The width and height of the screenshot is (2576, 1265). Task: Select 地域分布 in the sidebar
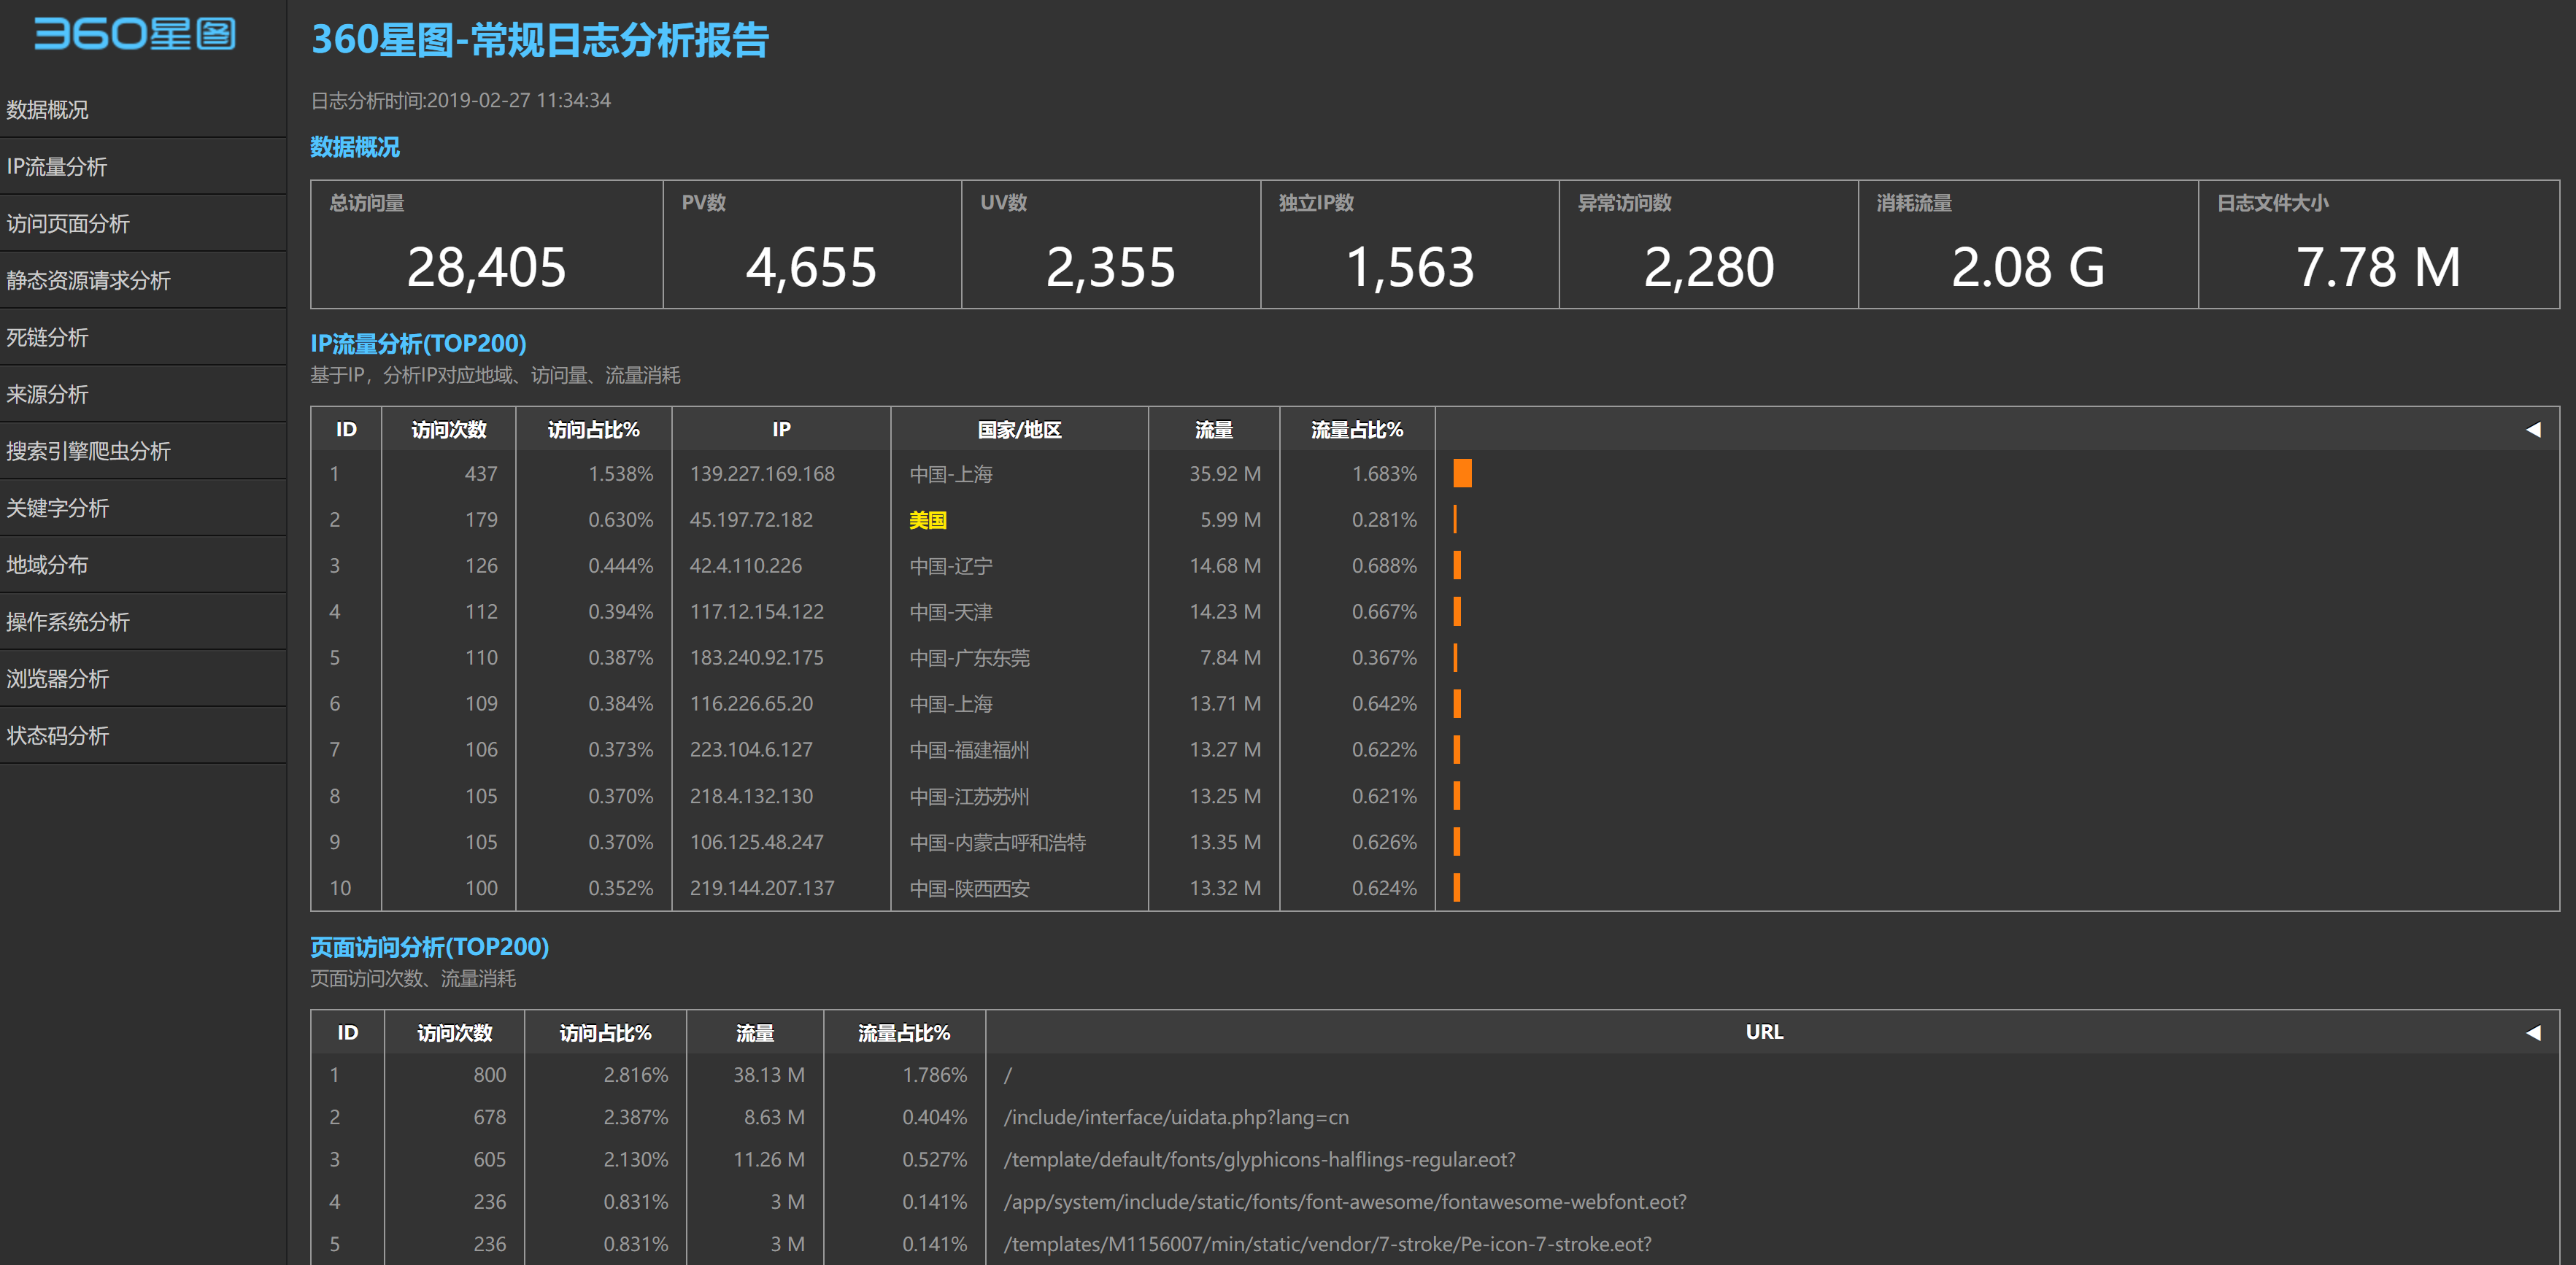tap(143, 565)
